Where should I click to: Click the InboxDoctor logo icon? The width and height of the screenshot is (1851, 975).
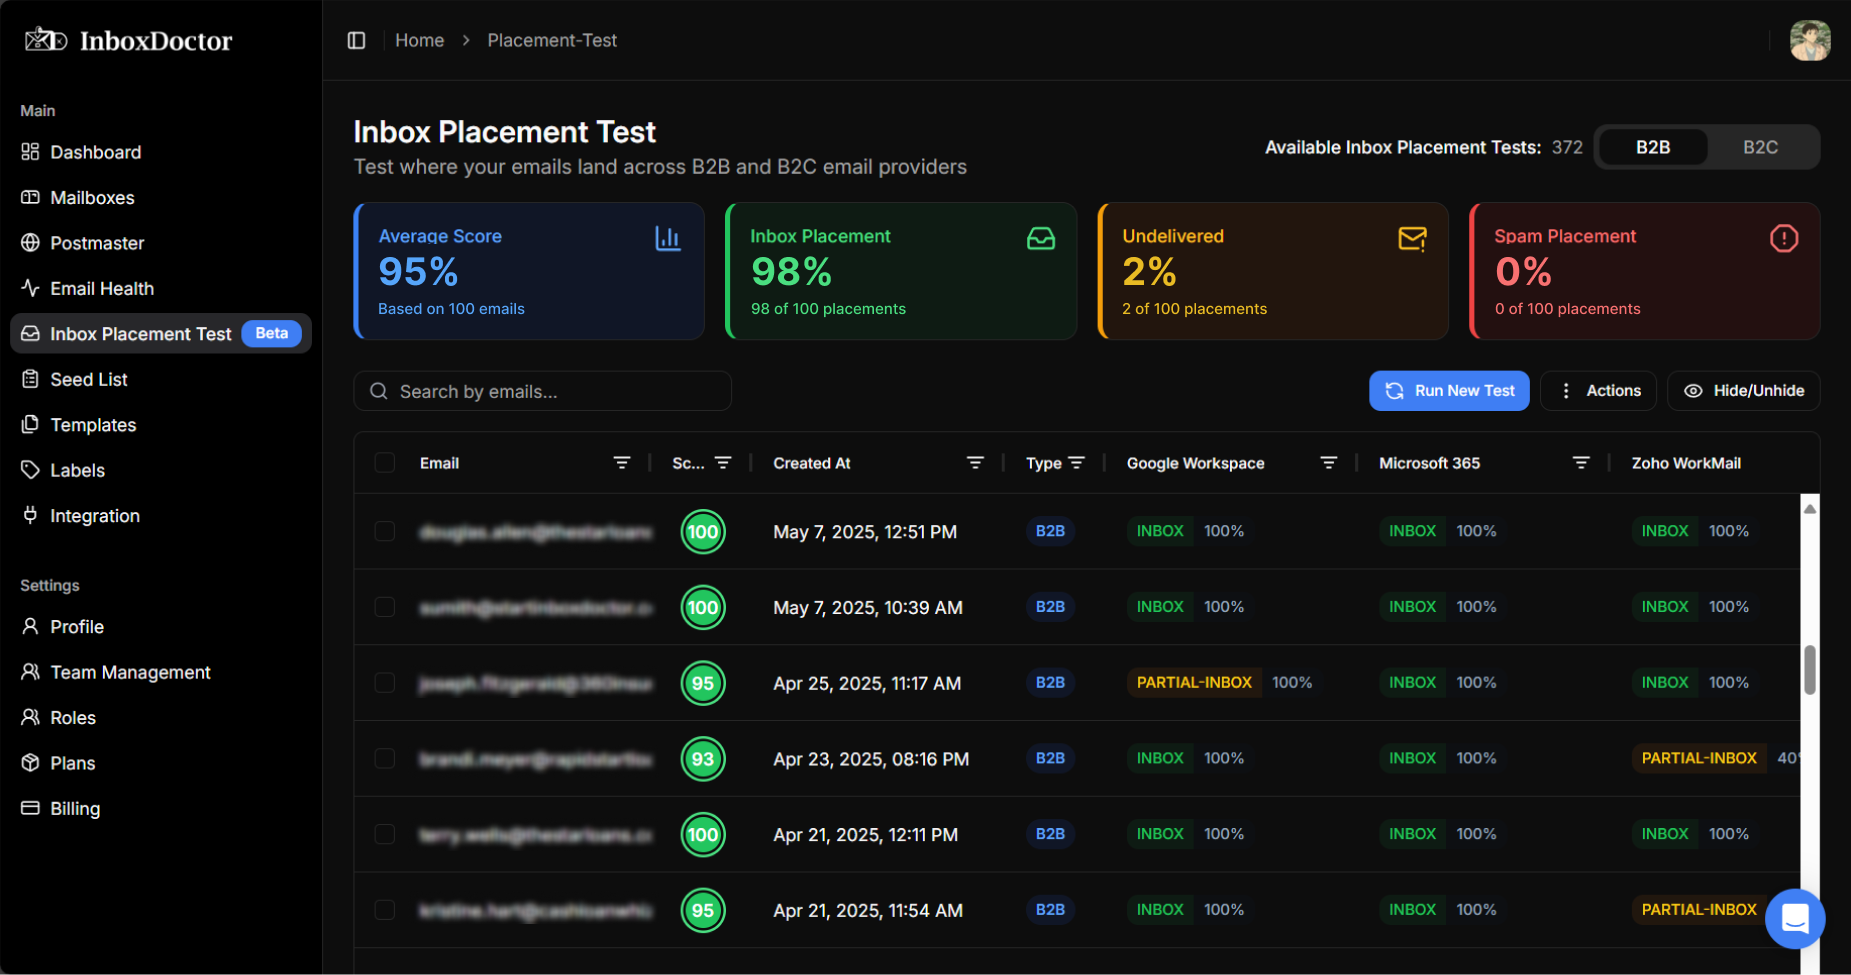[45, 40]
